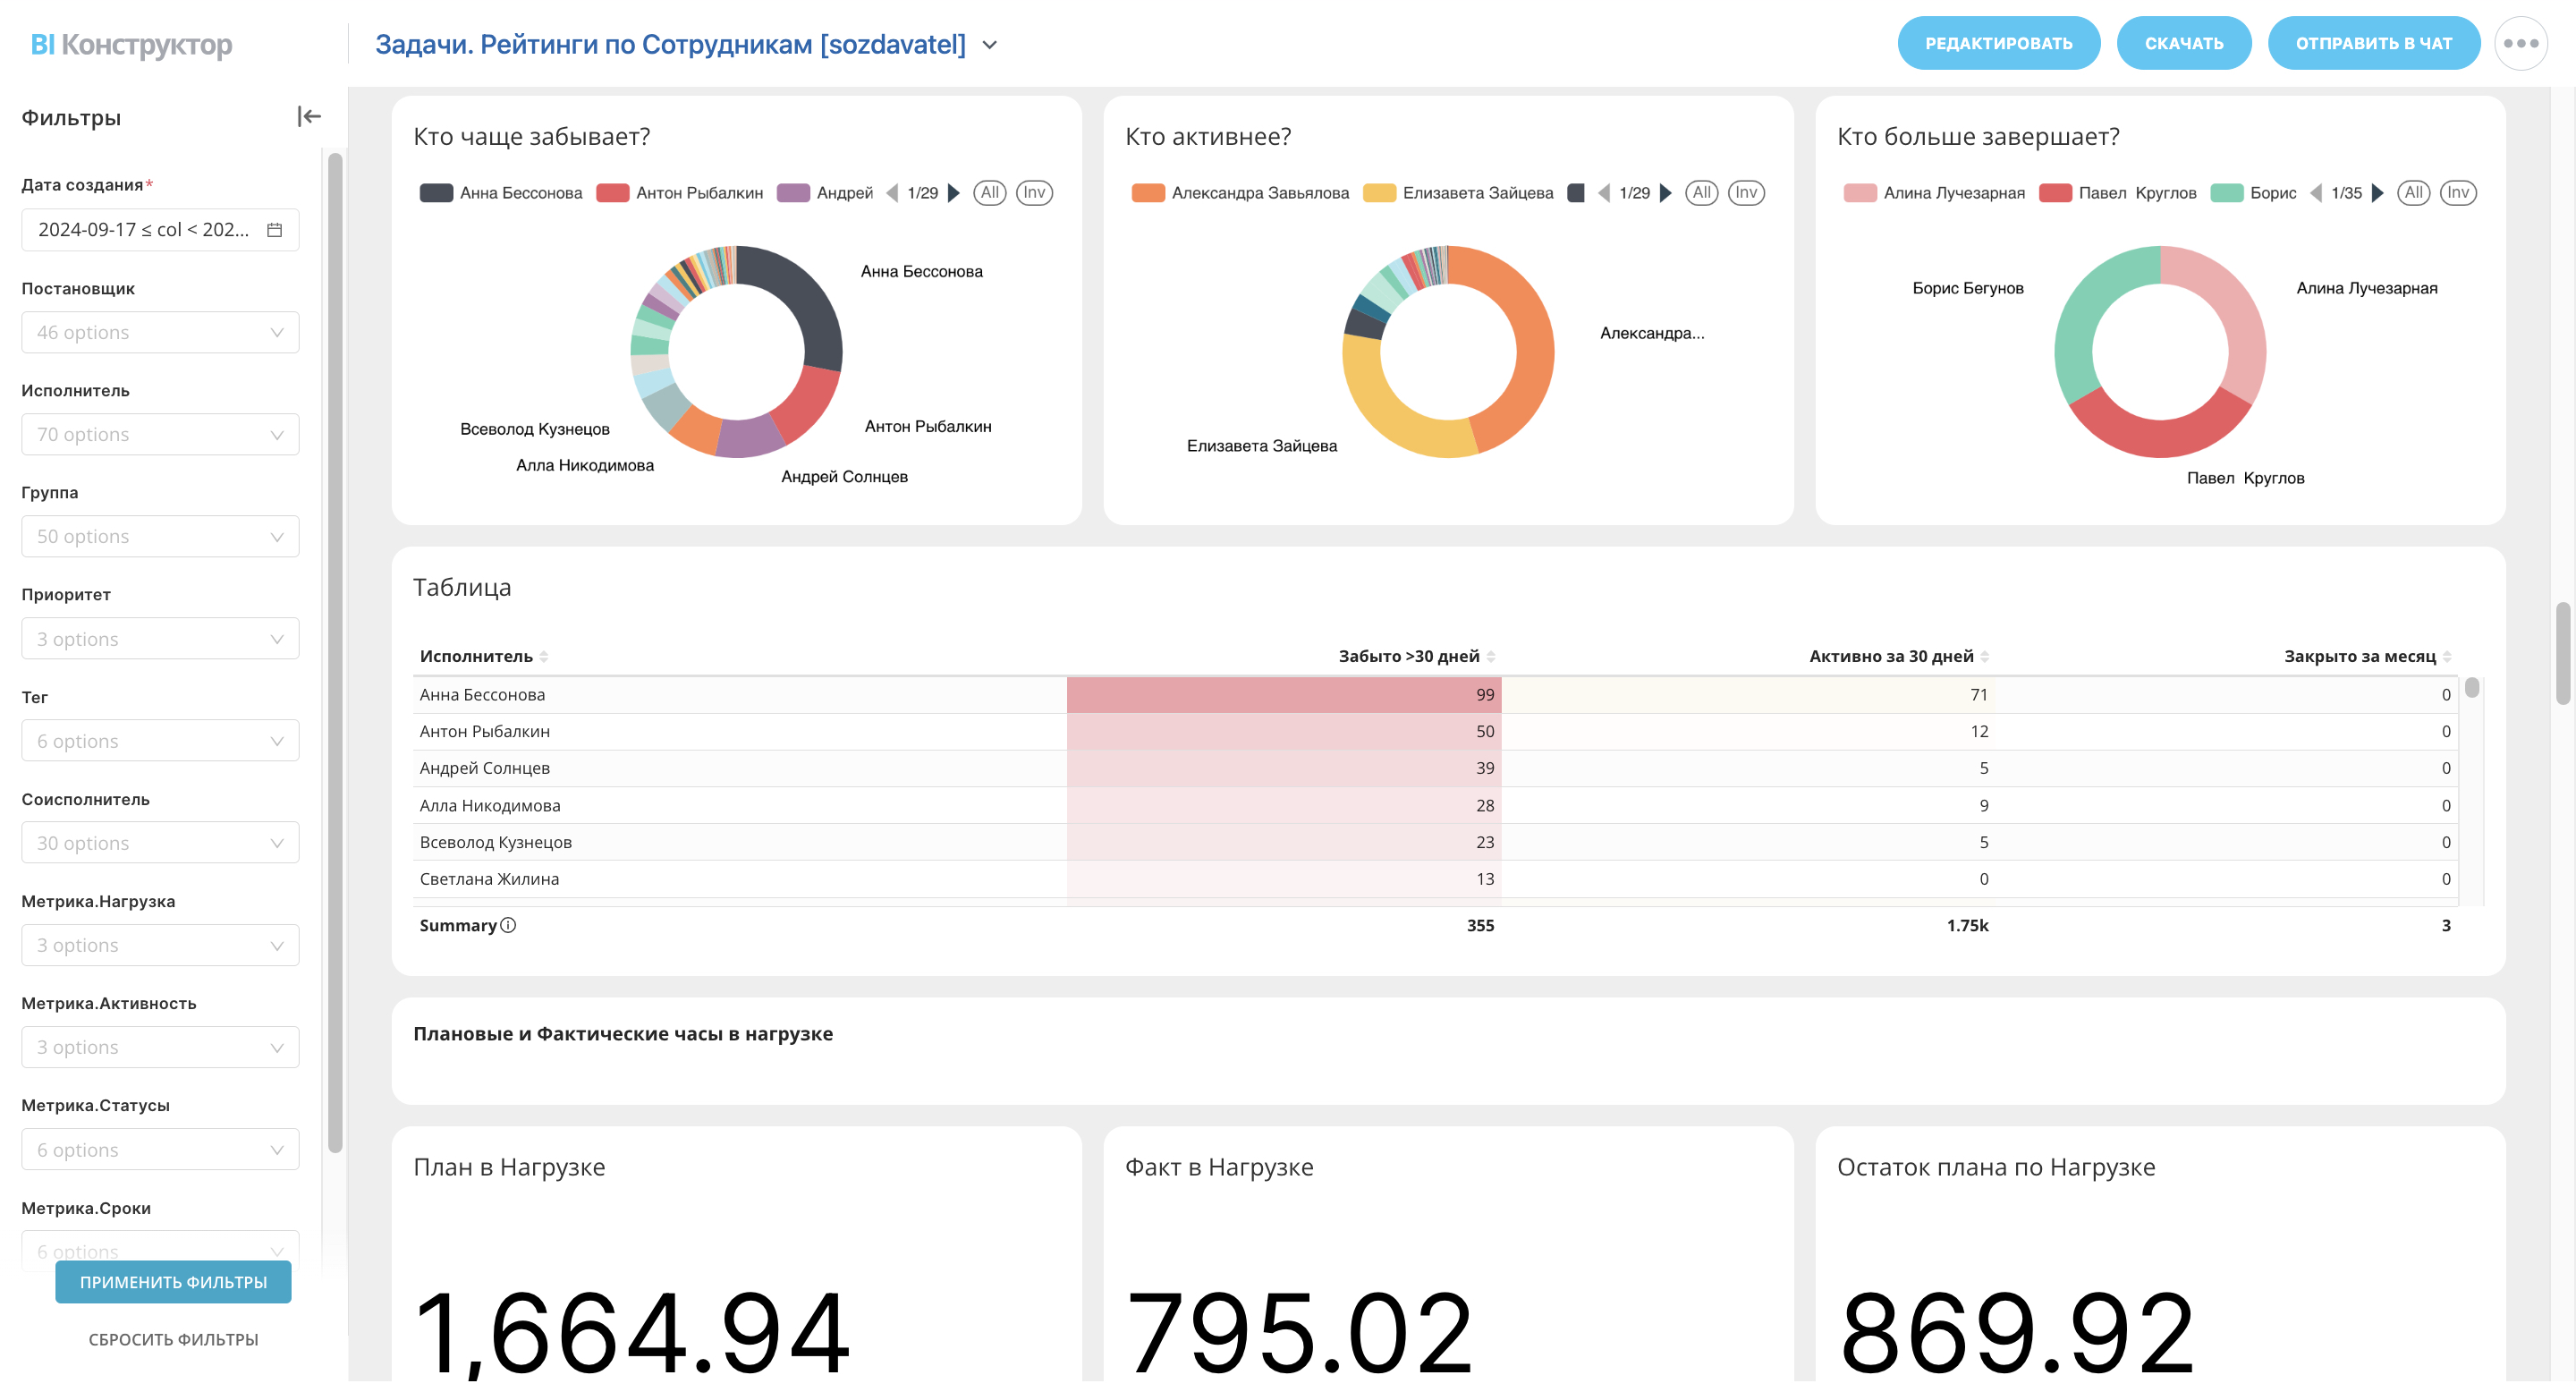The width and height of the screenshot is (2576, 1392).
Task: Expand the Постановщик filter dropdown
Action: tap(160, 332)
